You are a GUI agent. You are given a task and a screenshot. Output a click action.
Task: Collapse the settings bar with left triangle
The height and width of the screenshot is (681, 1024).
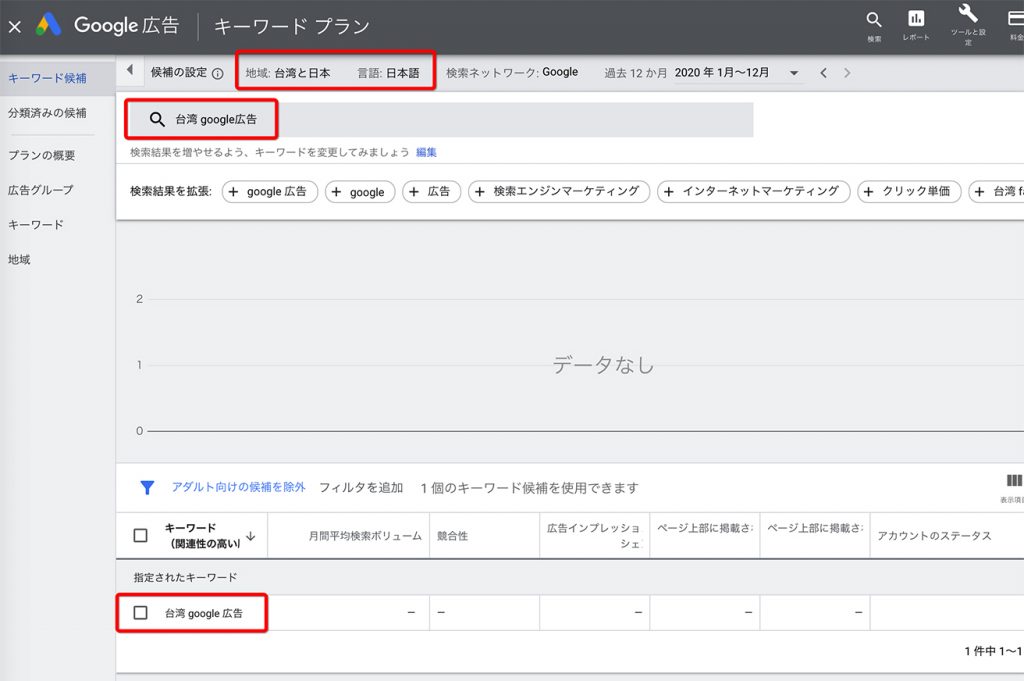[130, 70]
